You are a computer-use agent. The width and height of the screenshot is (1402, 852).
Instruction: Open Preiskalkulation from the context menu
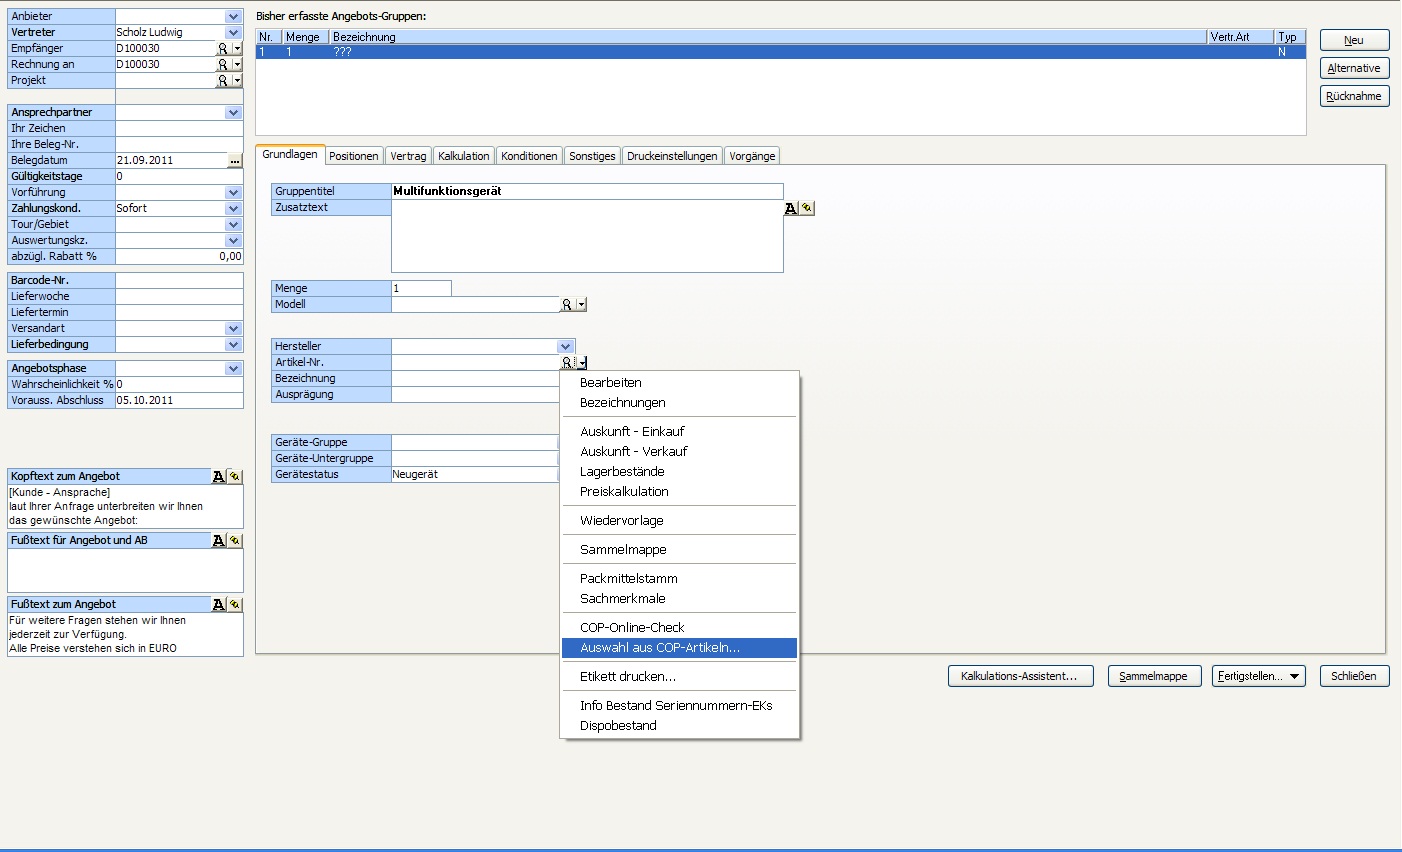[679, 492]
